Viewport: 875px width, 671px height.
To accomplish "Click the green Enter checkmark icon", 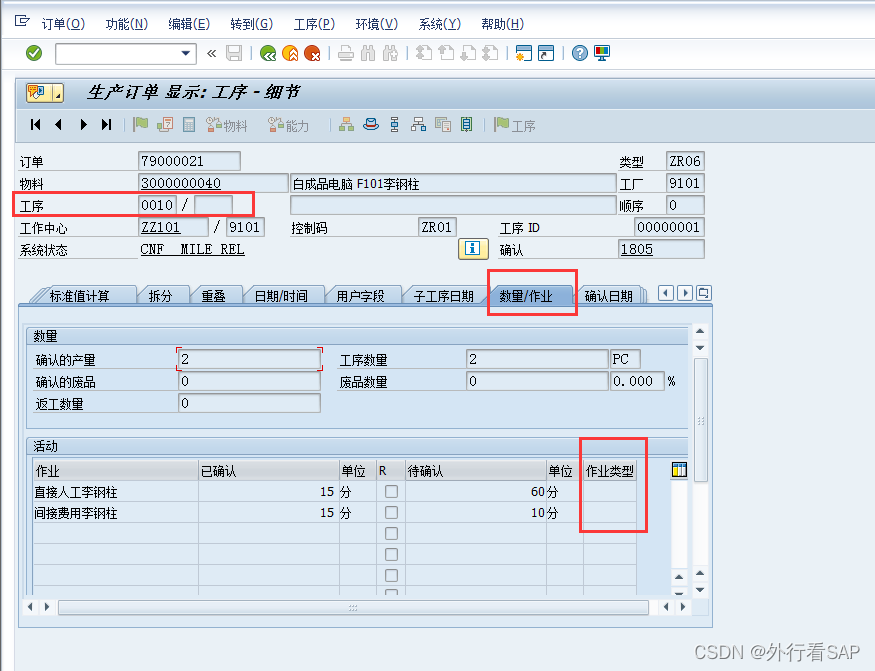I will click(x=34, y=54).
